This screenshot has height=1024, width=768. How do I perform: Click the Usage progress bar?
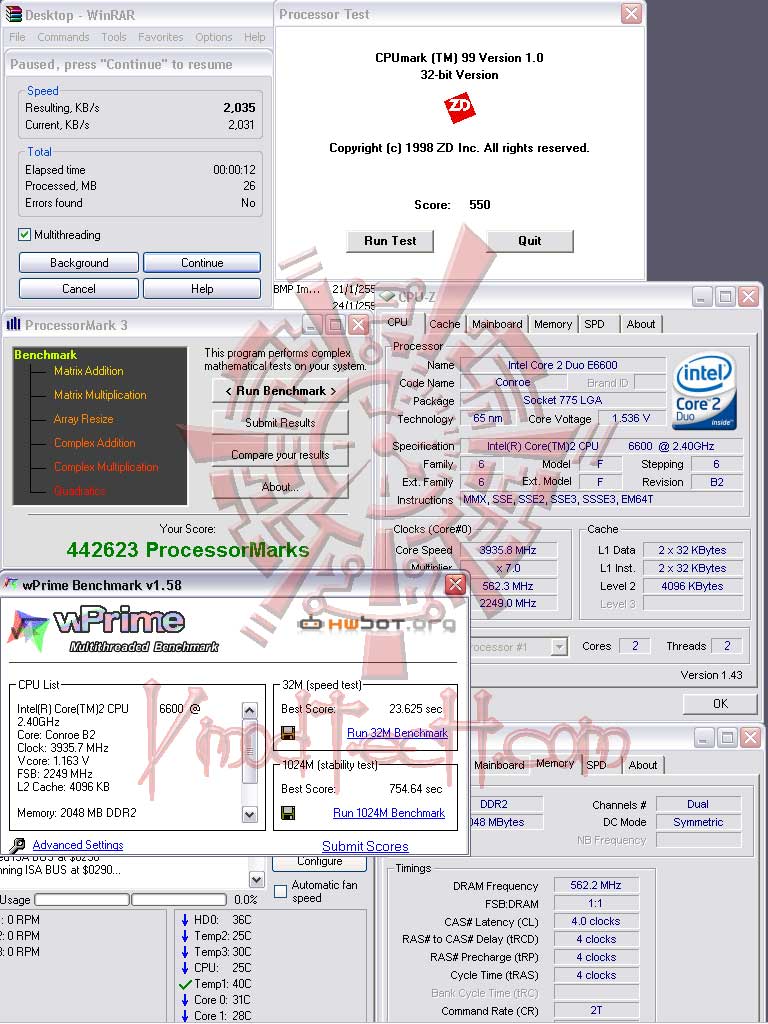(130, 900)
